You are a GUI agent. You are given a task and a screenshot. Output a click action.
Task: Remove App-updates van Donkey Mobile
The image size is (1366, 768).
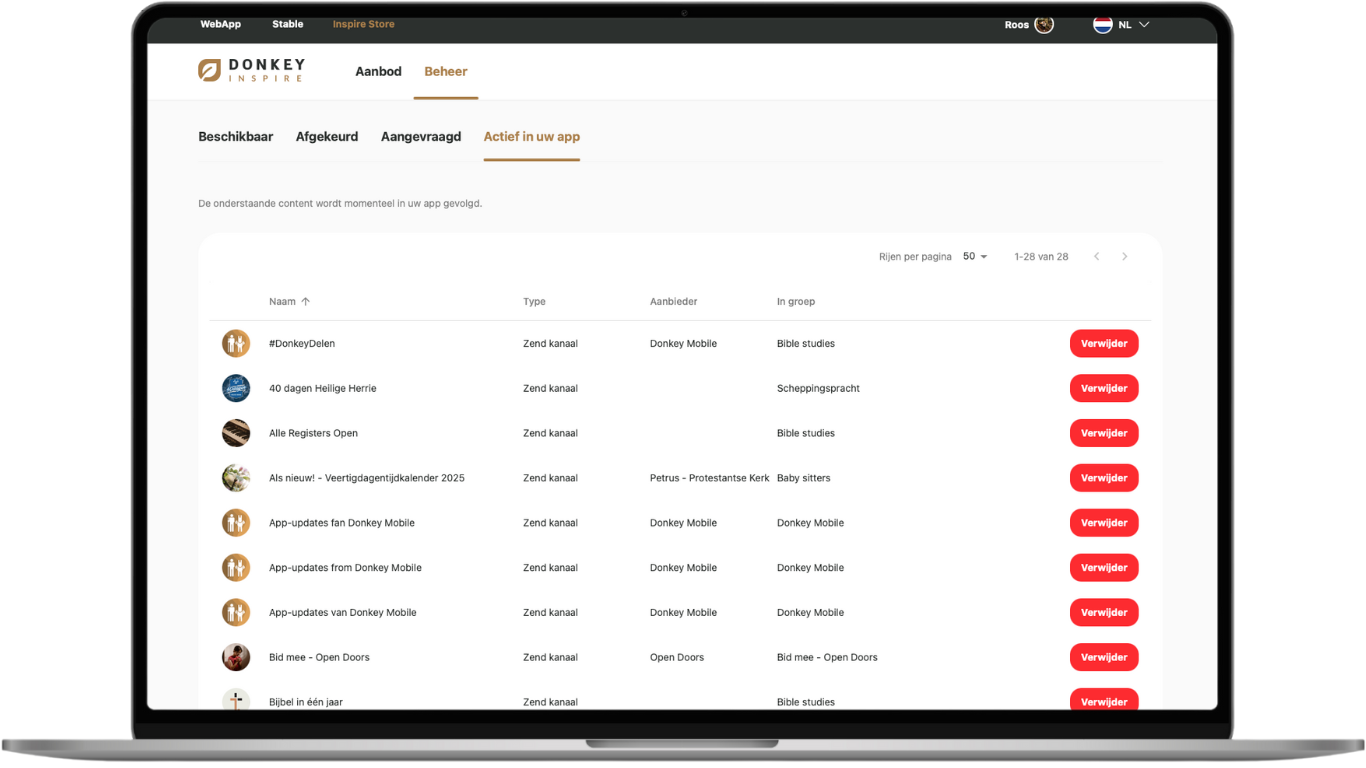tap(1104, 612)
